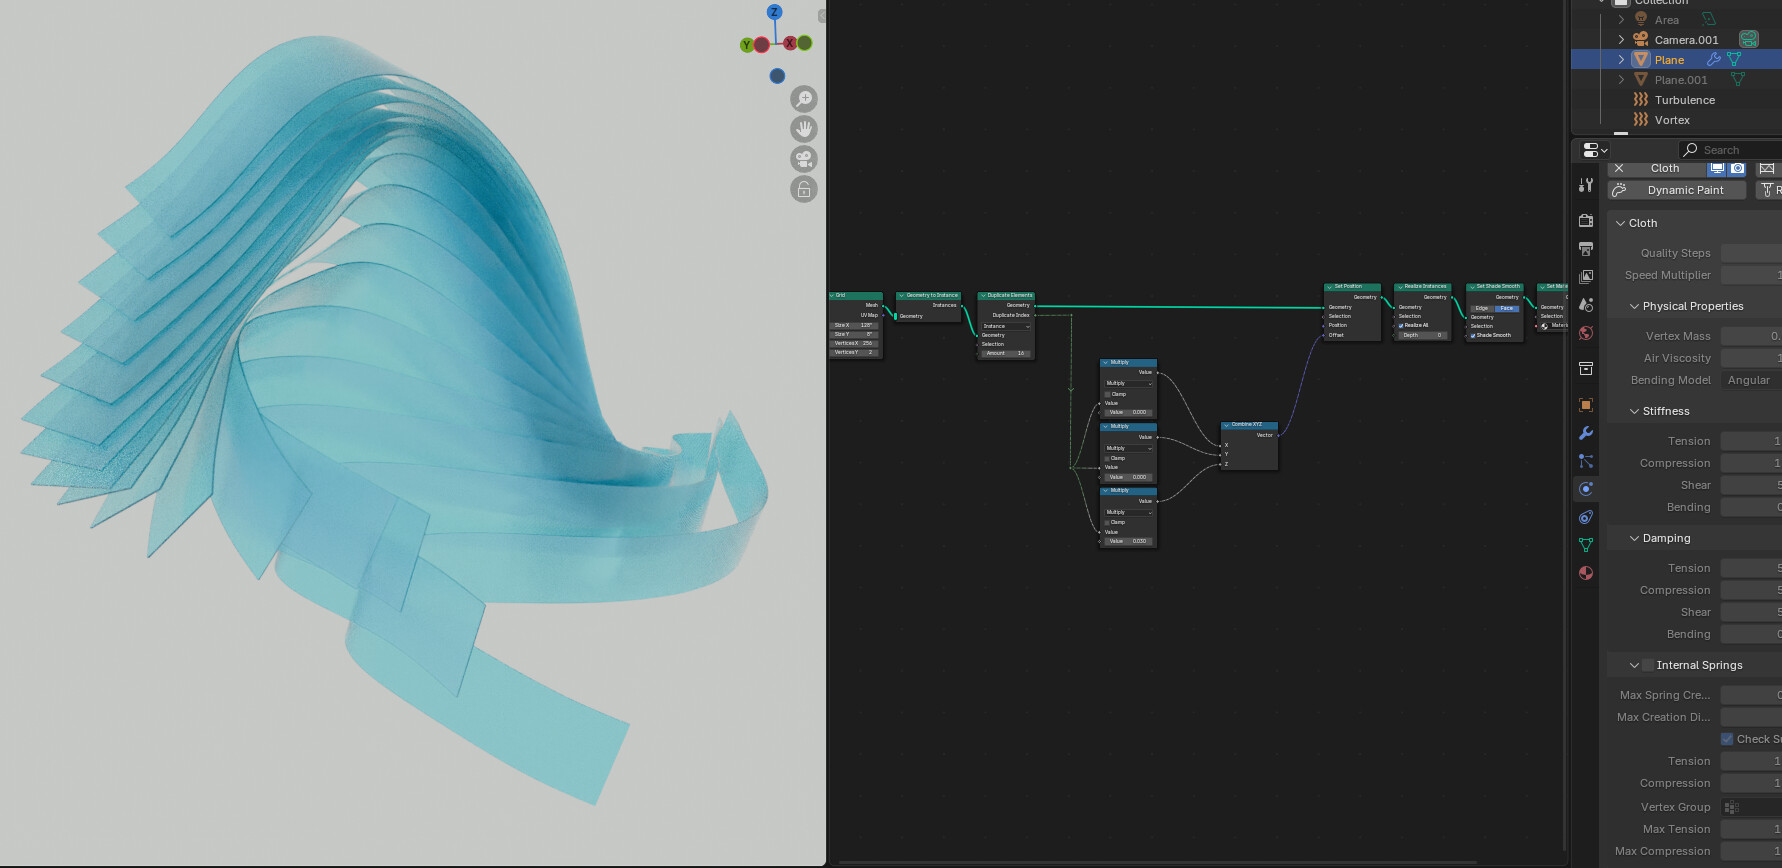Open the Physics properties tab
This screenshot has width=1782, height=868.
pos(1586,489)
